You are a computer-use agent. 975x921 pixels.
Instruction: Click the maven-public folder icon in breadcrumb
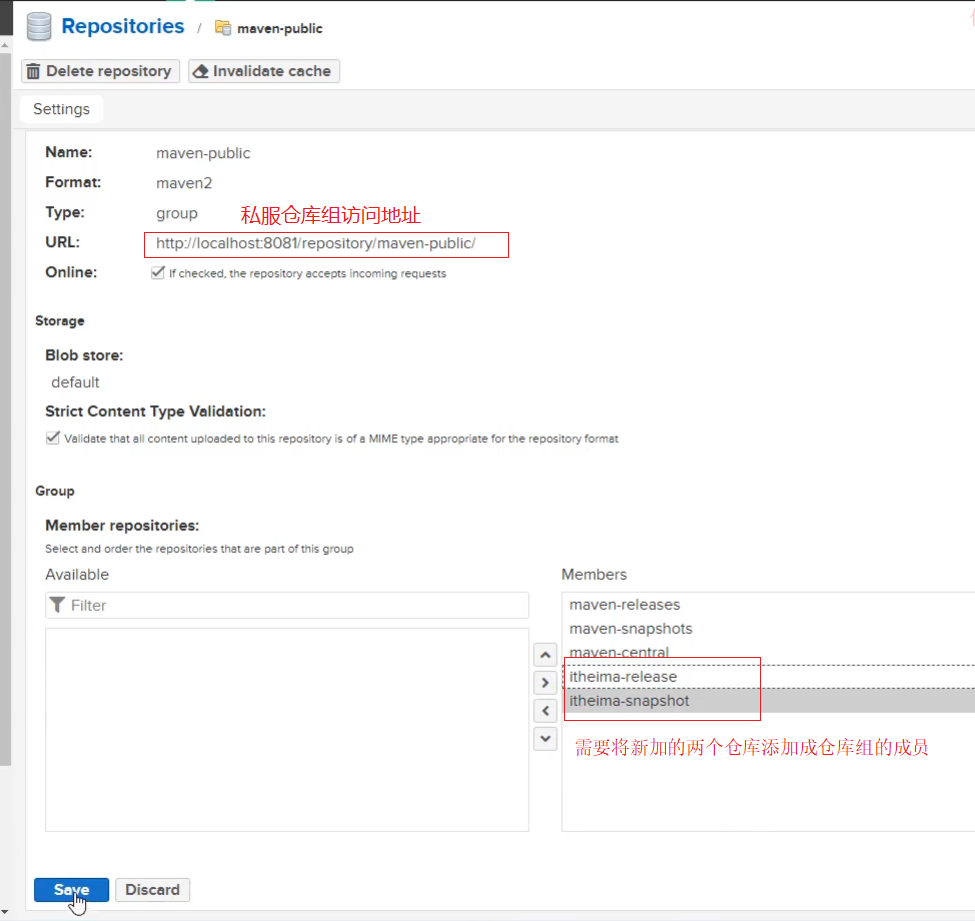tap(223, 28)
